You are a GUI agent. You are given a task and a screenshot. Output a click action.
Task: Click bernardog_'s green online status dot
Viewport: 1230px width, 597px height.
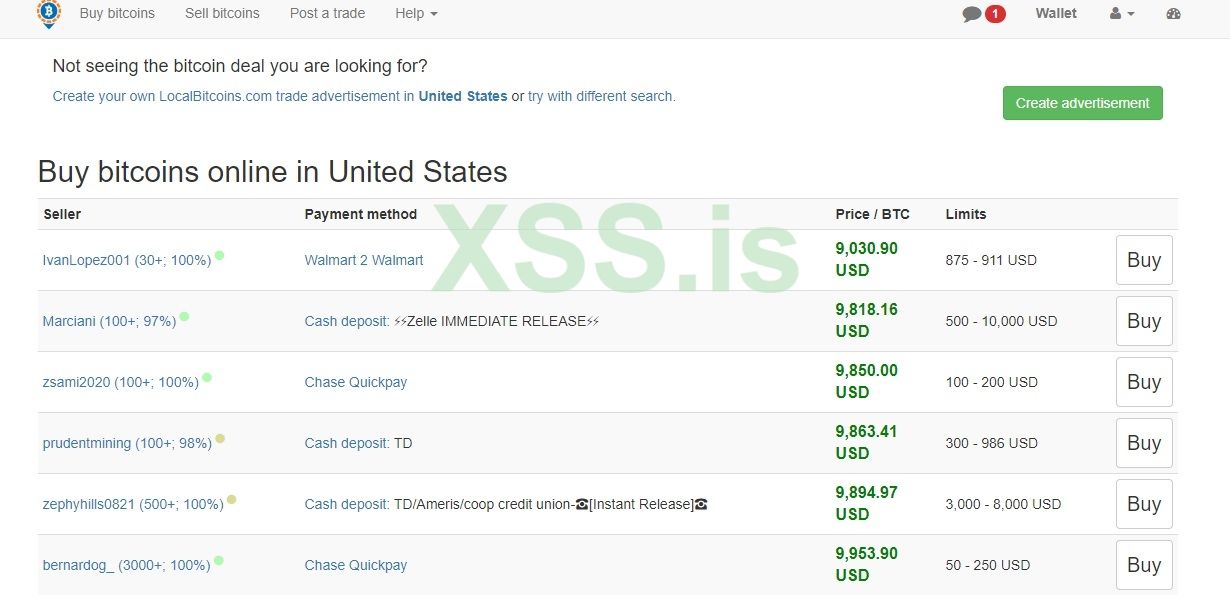coord(218,561)
